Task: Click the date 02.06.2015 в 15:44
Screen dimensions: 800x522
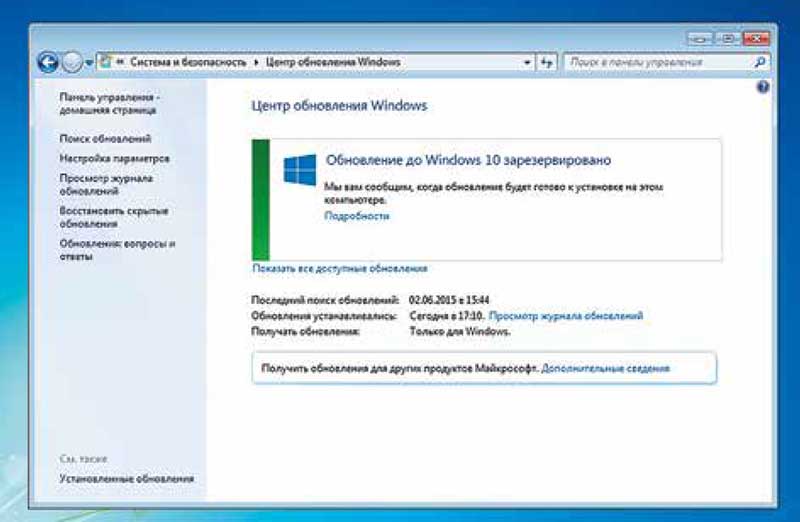Action: pyautogui.click(x=449, y=300)
